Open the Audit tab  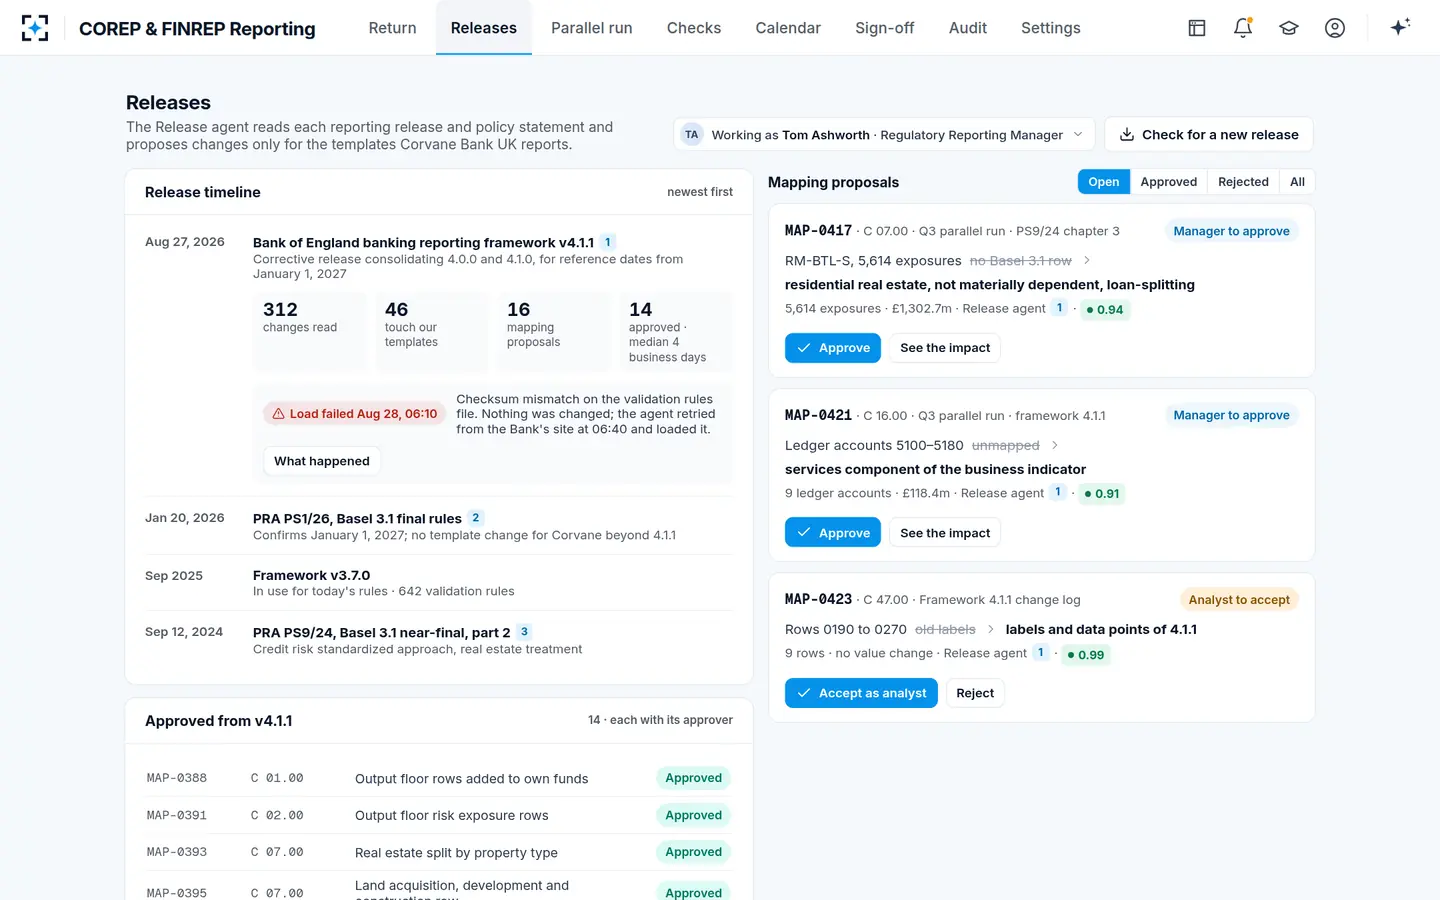pos(968,28)
